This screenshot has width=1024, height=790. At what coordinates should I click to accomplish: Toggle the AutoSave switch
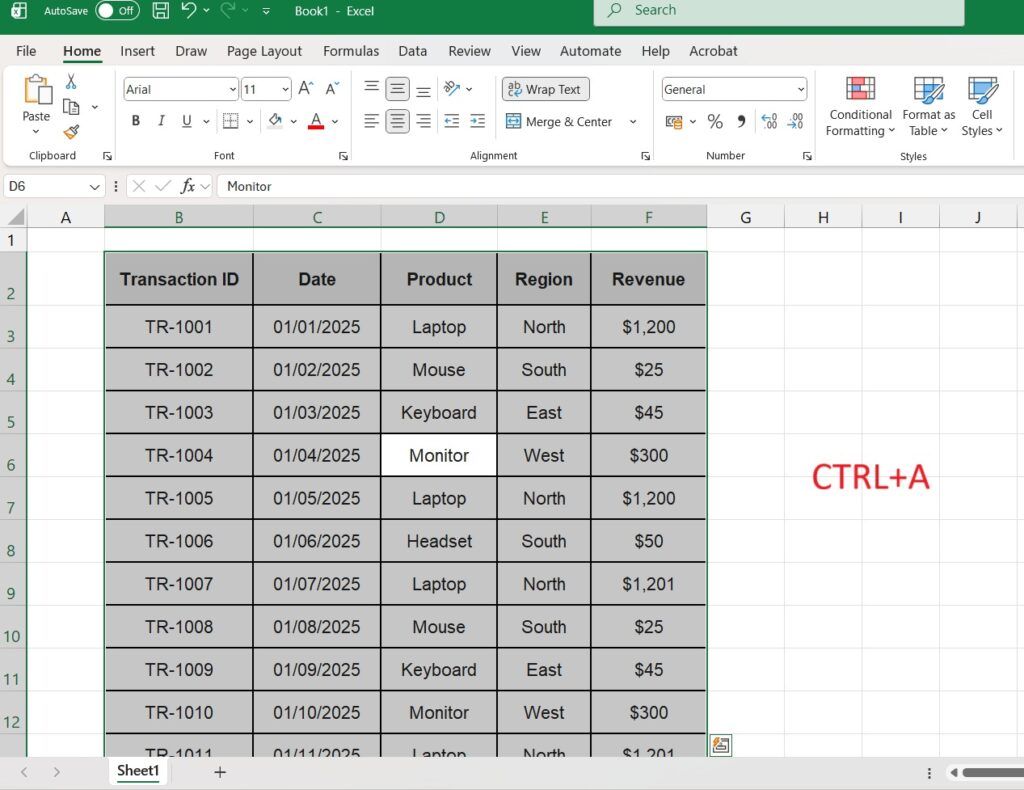(x=117, y=11)
